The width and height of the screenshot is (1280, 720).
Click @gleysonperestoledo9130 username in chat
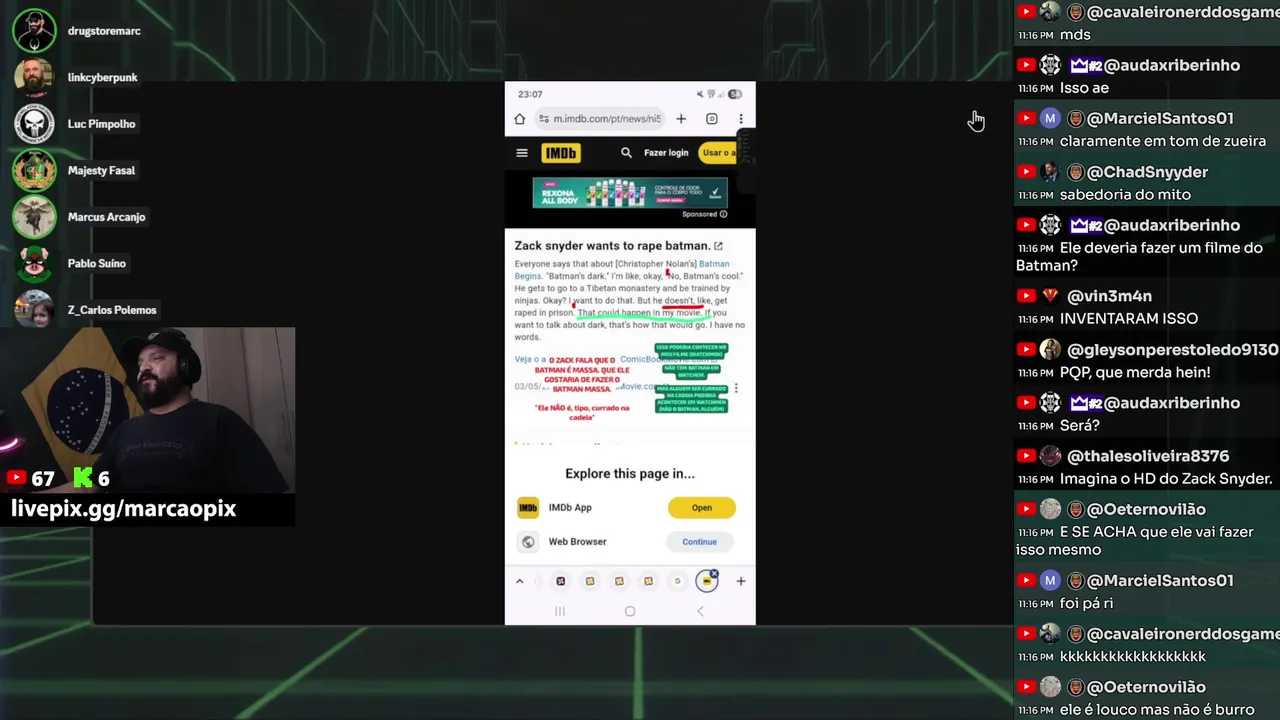click(1173, 350)
